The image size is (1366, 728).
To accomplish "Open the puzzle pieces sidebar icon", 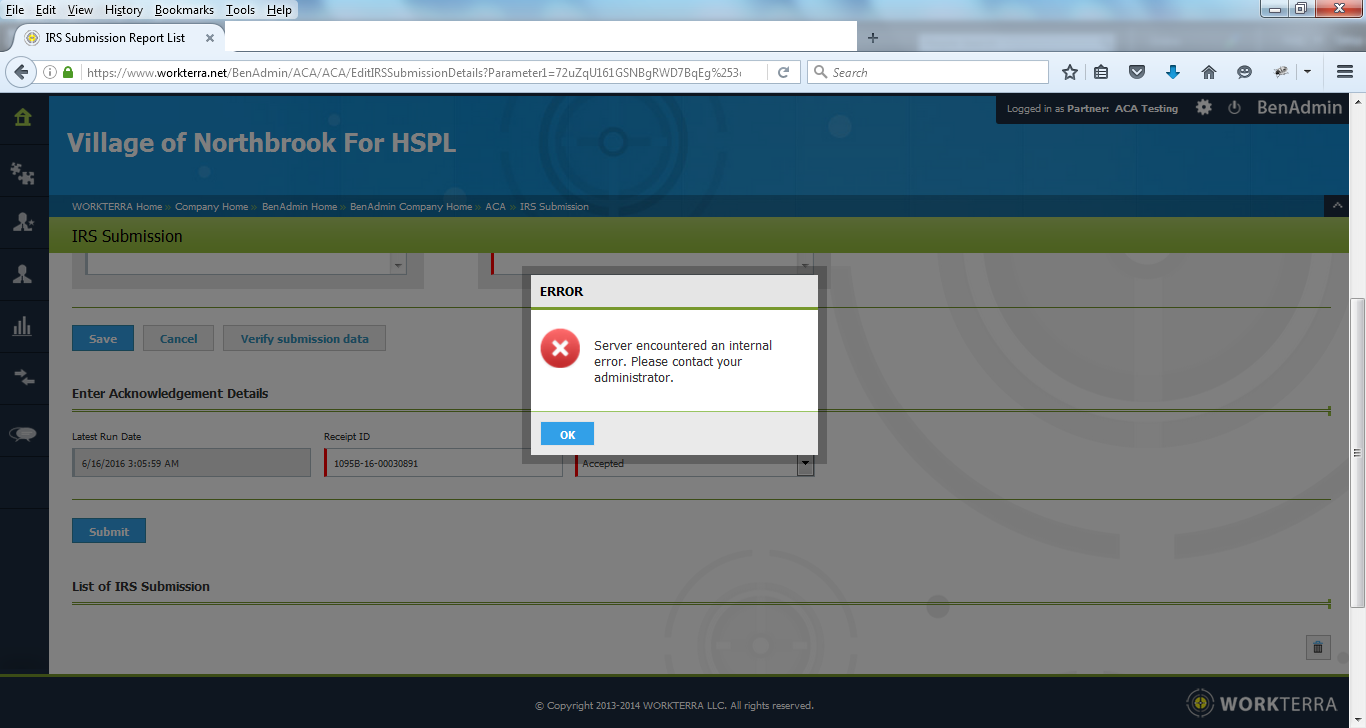I will (x=22, y=172).
